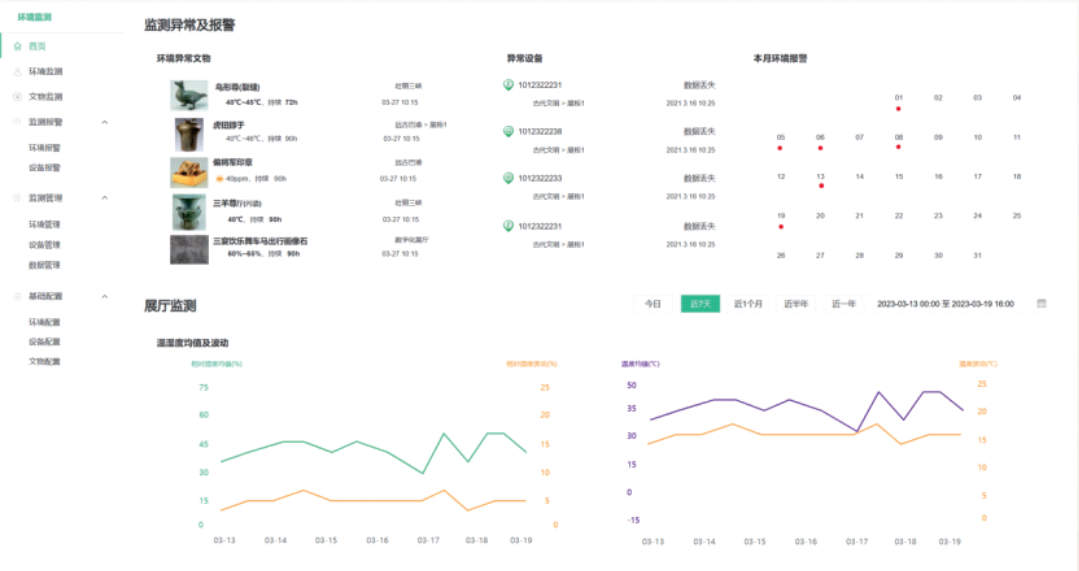Click the device icon next to 1012322238
The image size is (1079, 571).
(x=508, y=131)
